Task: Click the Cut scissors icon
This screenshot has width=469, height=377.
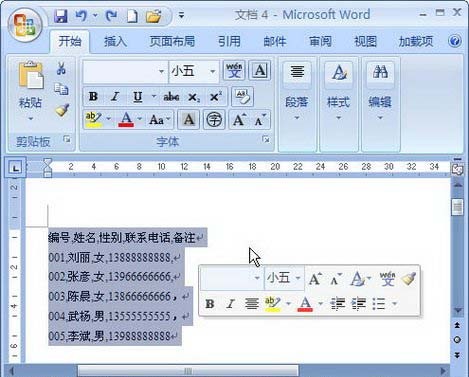Action: [61, 68]
